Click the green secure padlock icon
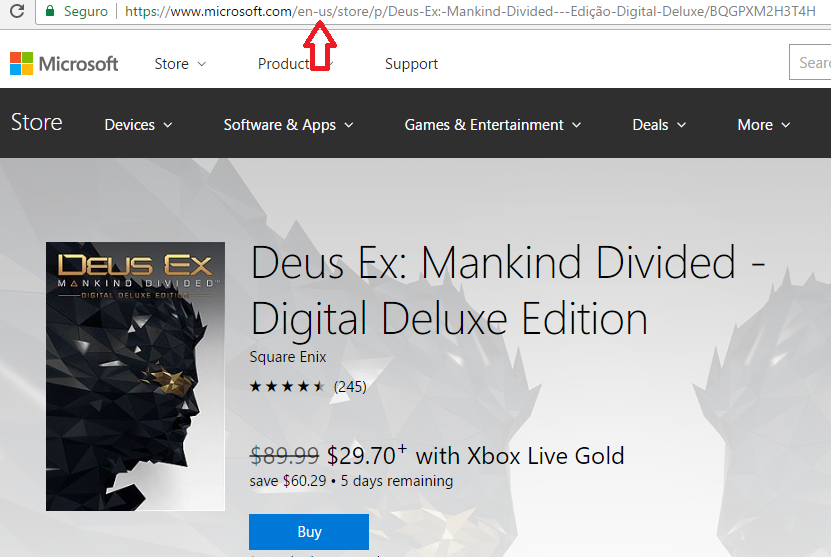The width and height of the screenshot is (831, 557). click(50, 11)
